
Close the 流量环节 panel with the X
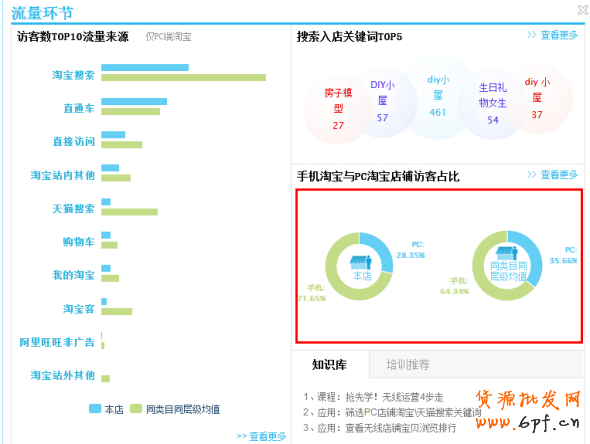coord(583,10)
